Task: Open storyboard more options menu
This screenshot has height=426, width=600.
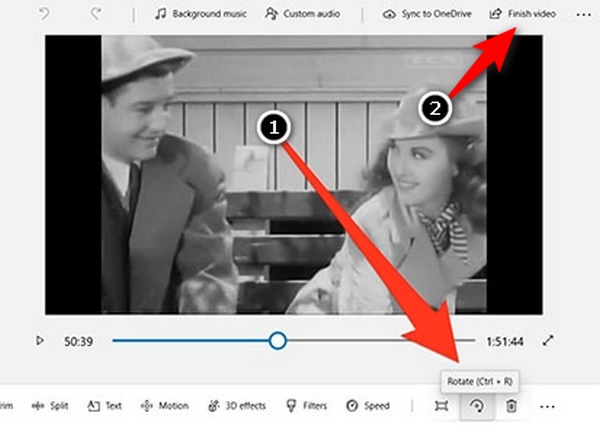Action: (x=547, y=406)
